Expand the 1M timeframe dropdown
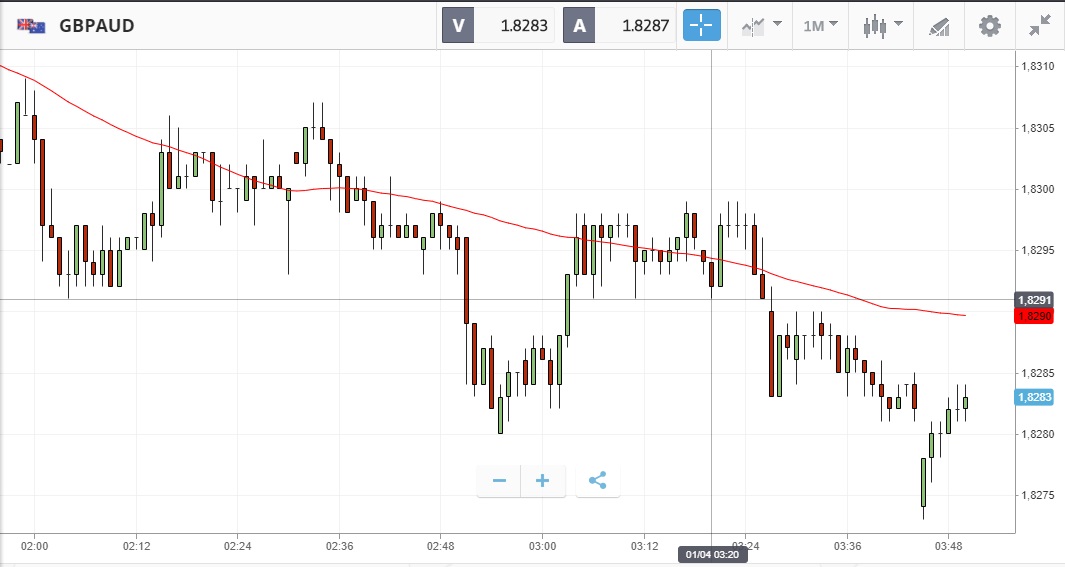The width and height of the screenshot is (1065, 567). pos(820,26)
